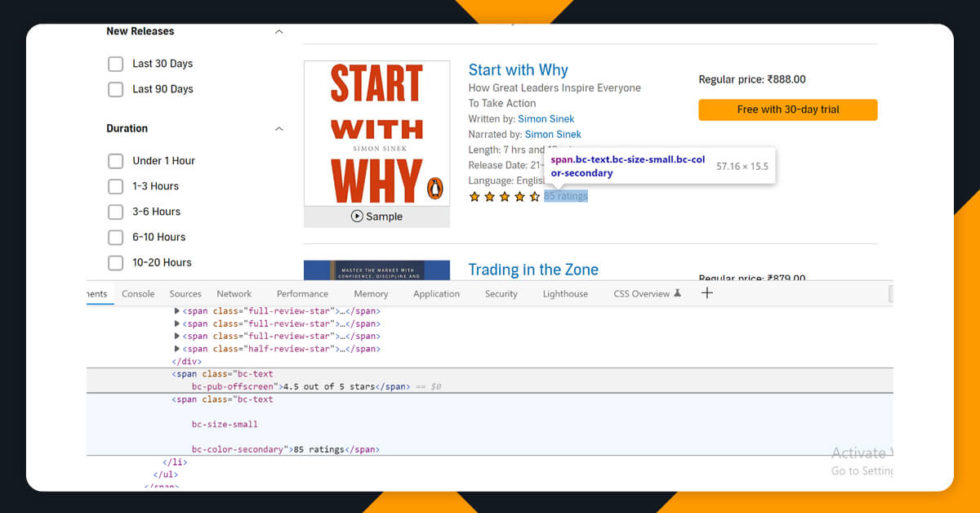Screen dimensions: 980x513
Task: Collapse the New Releases filter section
Action: click(x=279, y=32)
